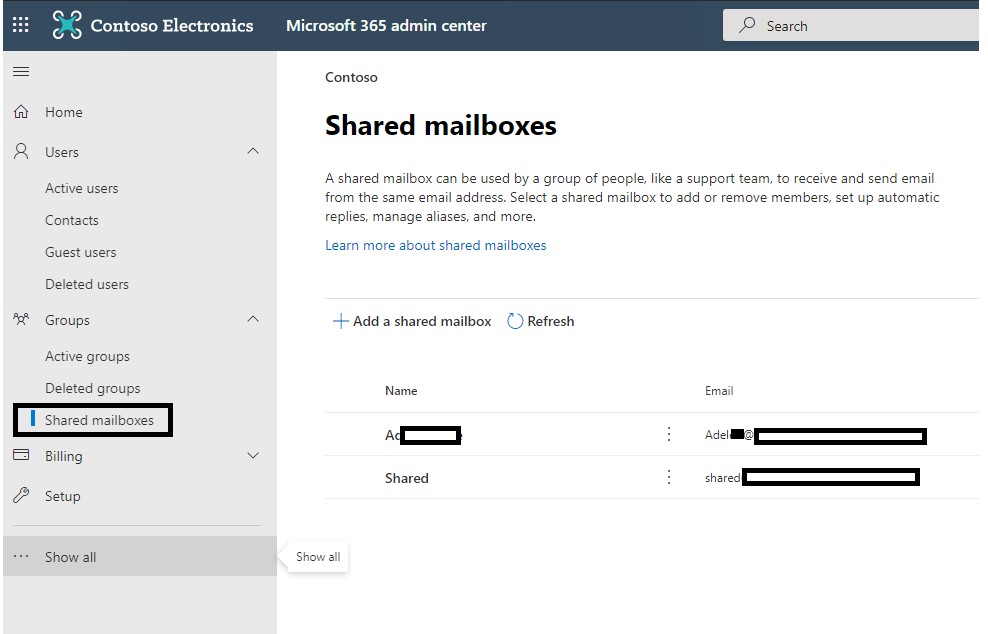Viewport: 988px width, 634px height.
Task: Click the plus icon for adding mailbox
Action: 340,321
